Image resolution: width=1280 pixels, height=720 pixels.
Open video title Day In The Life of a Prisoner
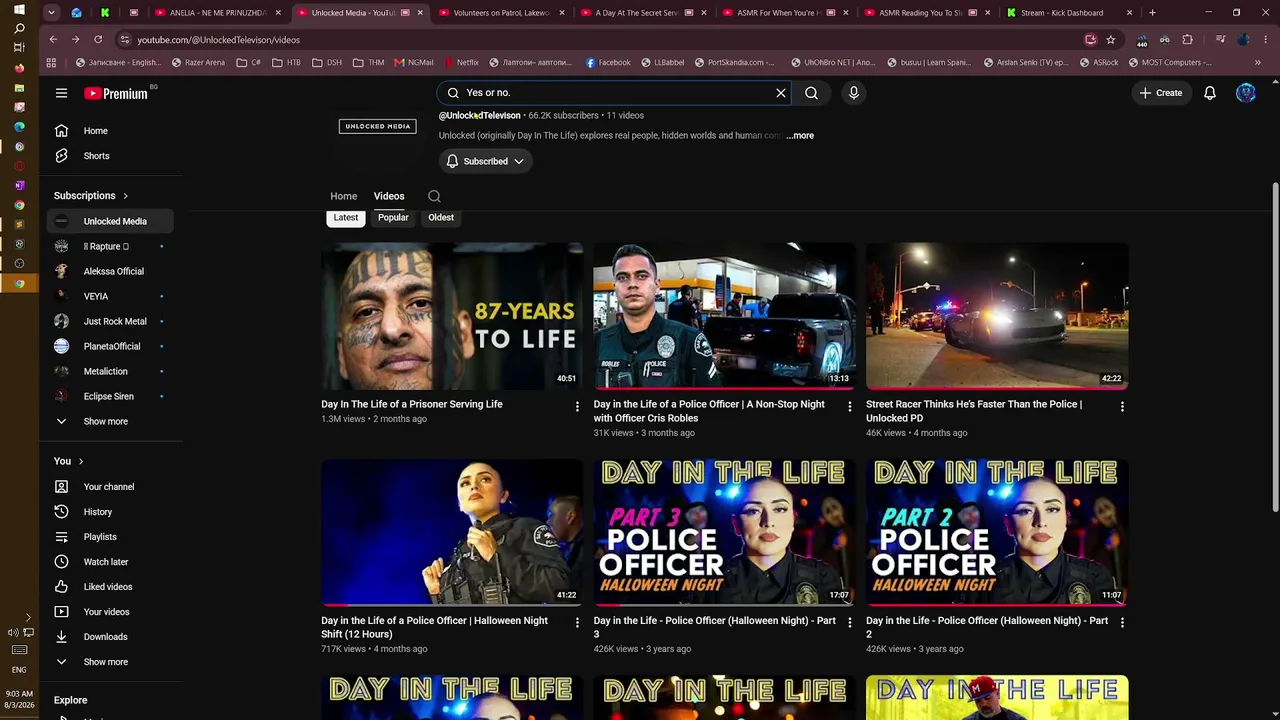pos(412,404)
